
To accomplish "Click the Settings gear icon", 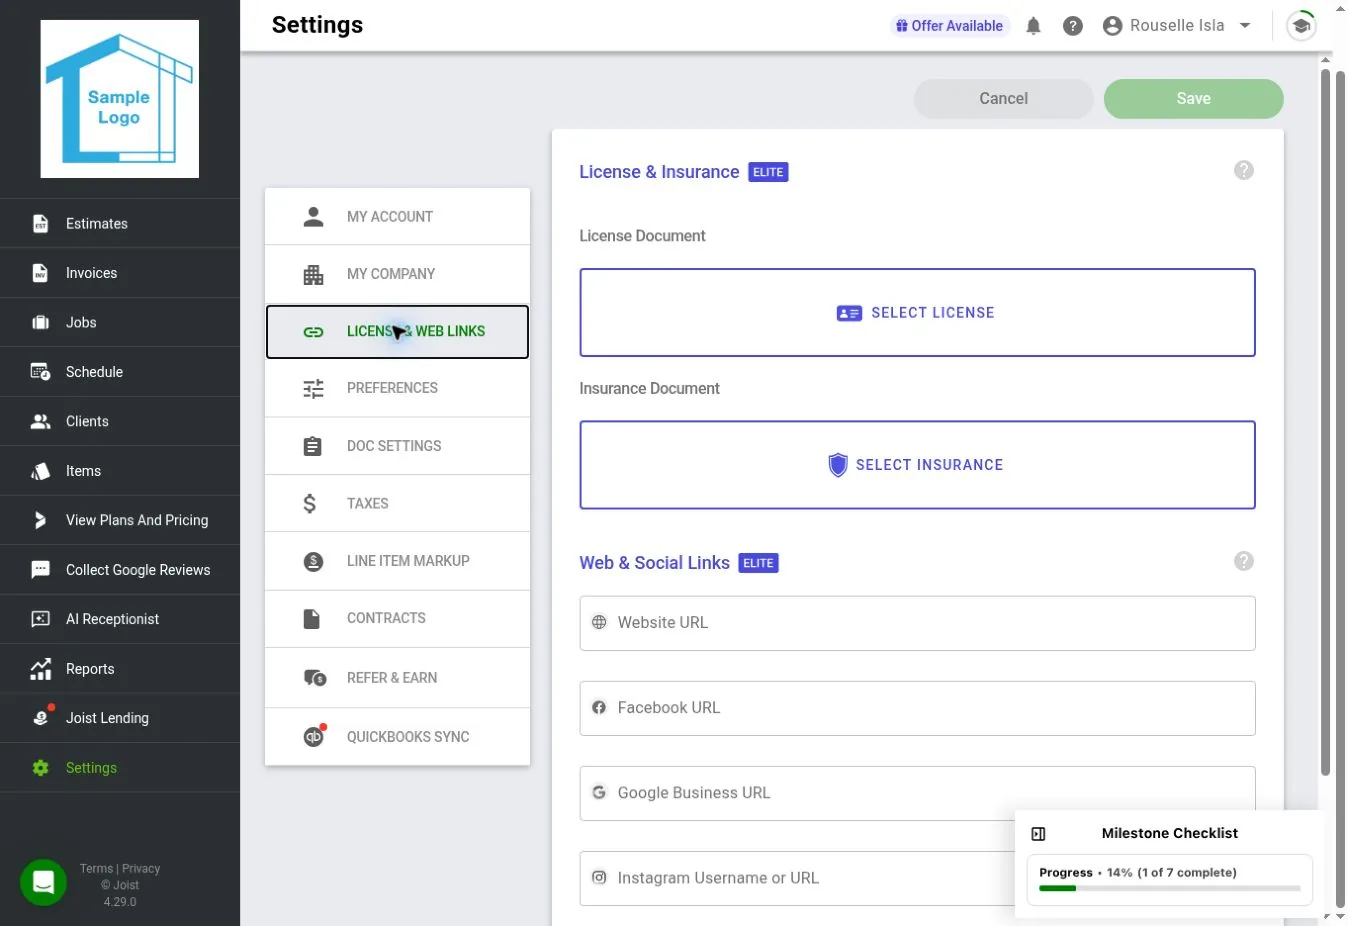I will coord(40,768).
